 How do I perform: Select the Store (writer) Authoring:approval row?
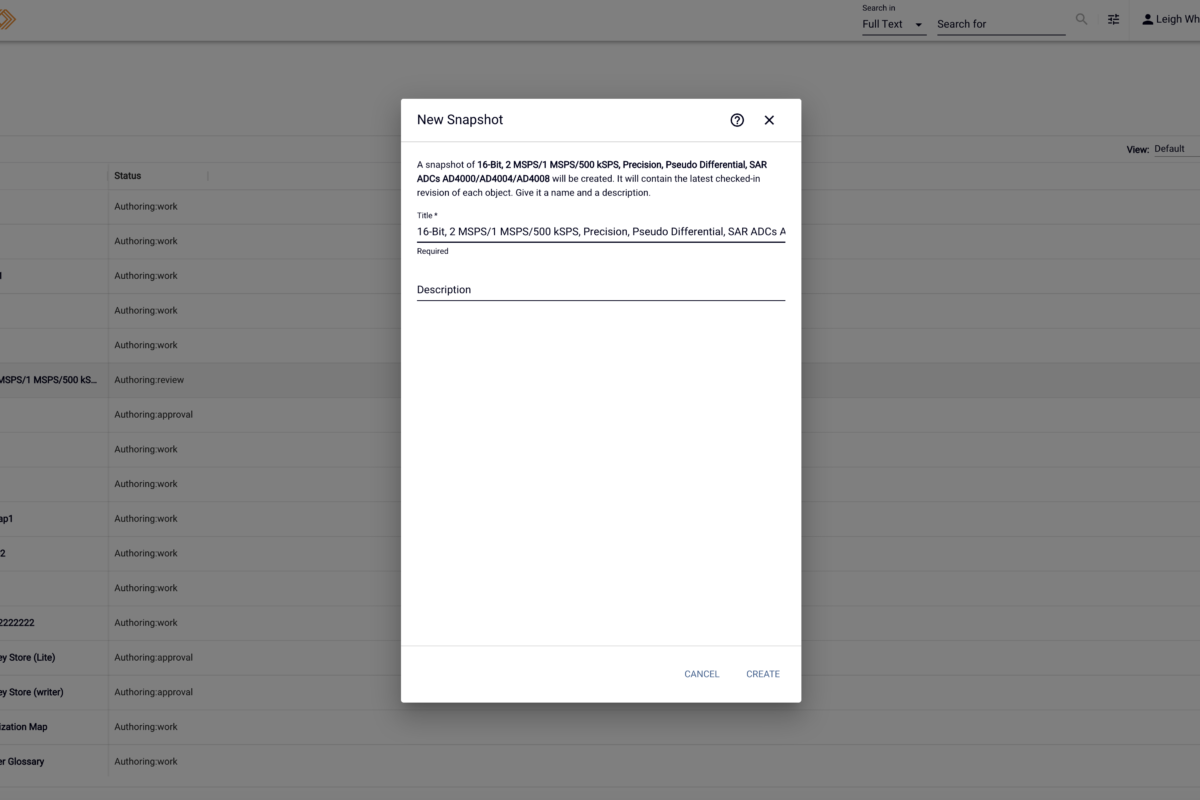(600, 692)
